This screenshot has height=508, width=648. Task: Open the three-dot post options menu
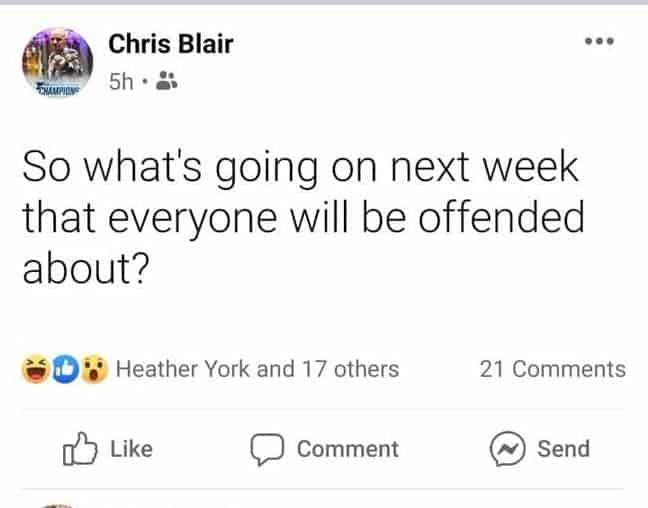(598, 43)
